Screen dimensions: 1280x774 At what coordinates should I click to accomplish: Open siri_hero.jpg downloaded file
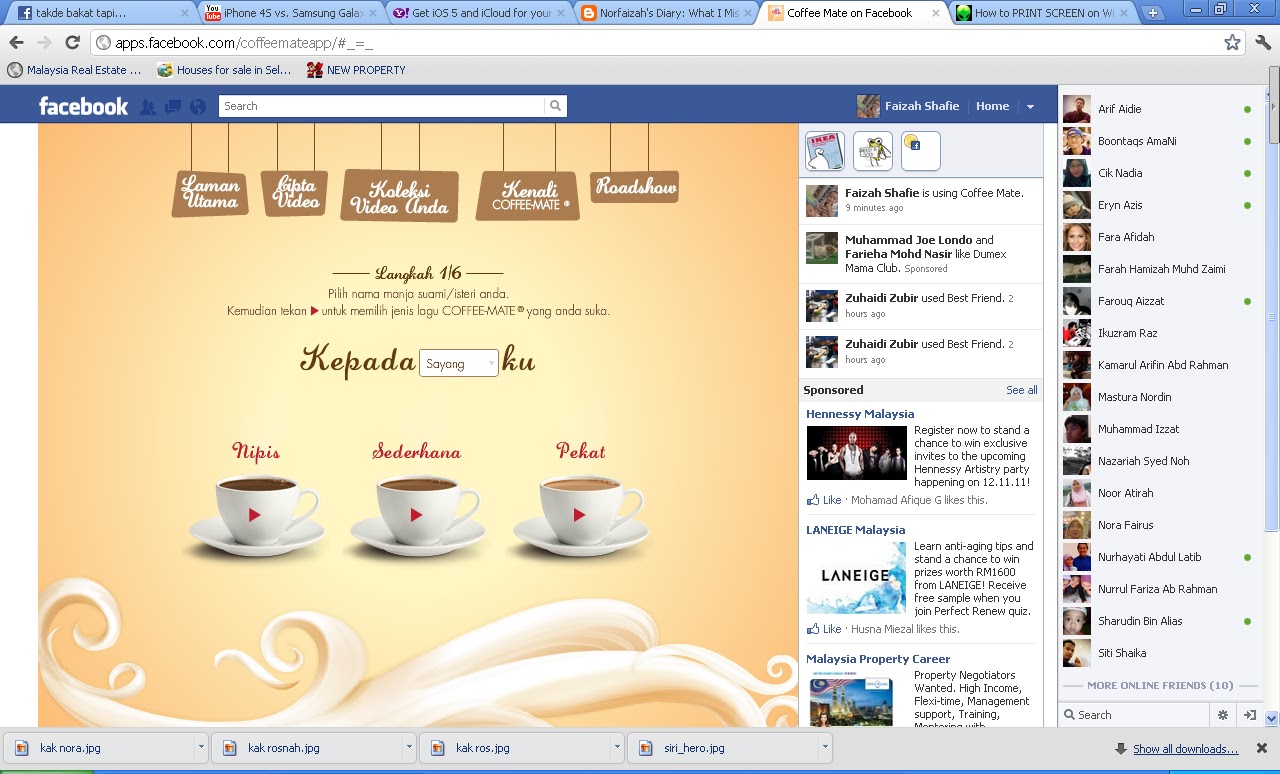pos(723,747)
